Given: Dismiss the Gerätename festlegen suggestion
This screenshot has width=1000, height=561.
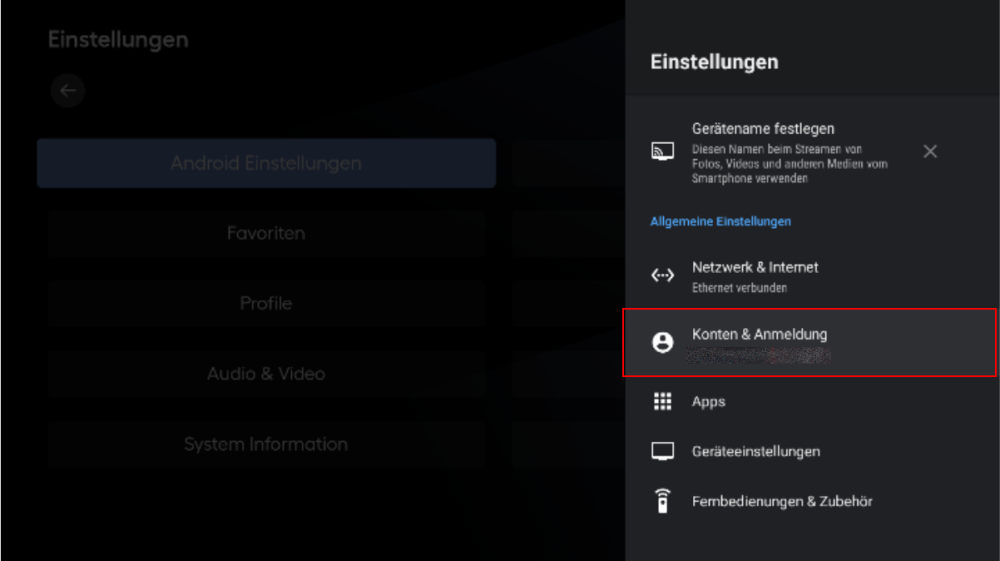Looking at the screenshot, I should pos(930,152).
